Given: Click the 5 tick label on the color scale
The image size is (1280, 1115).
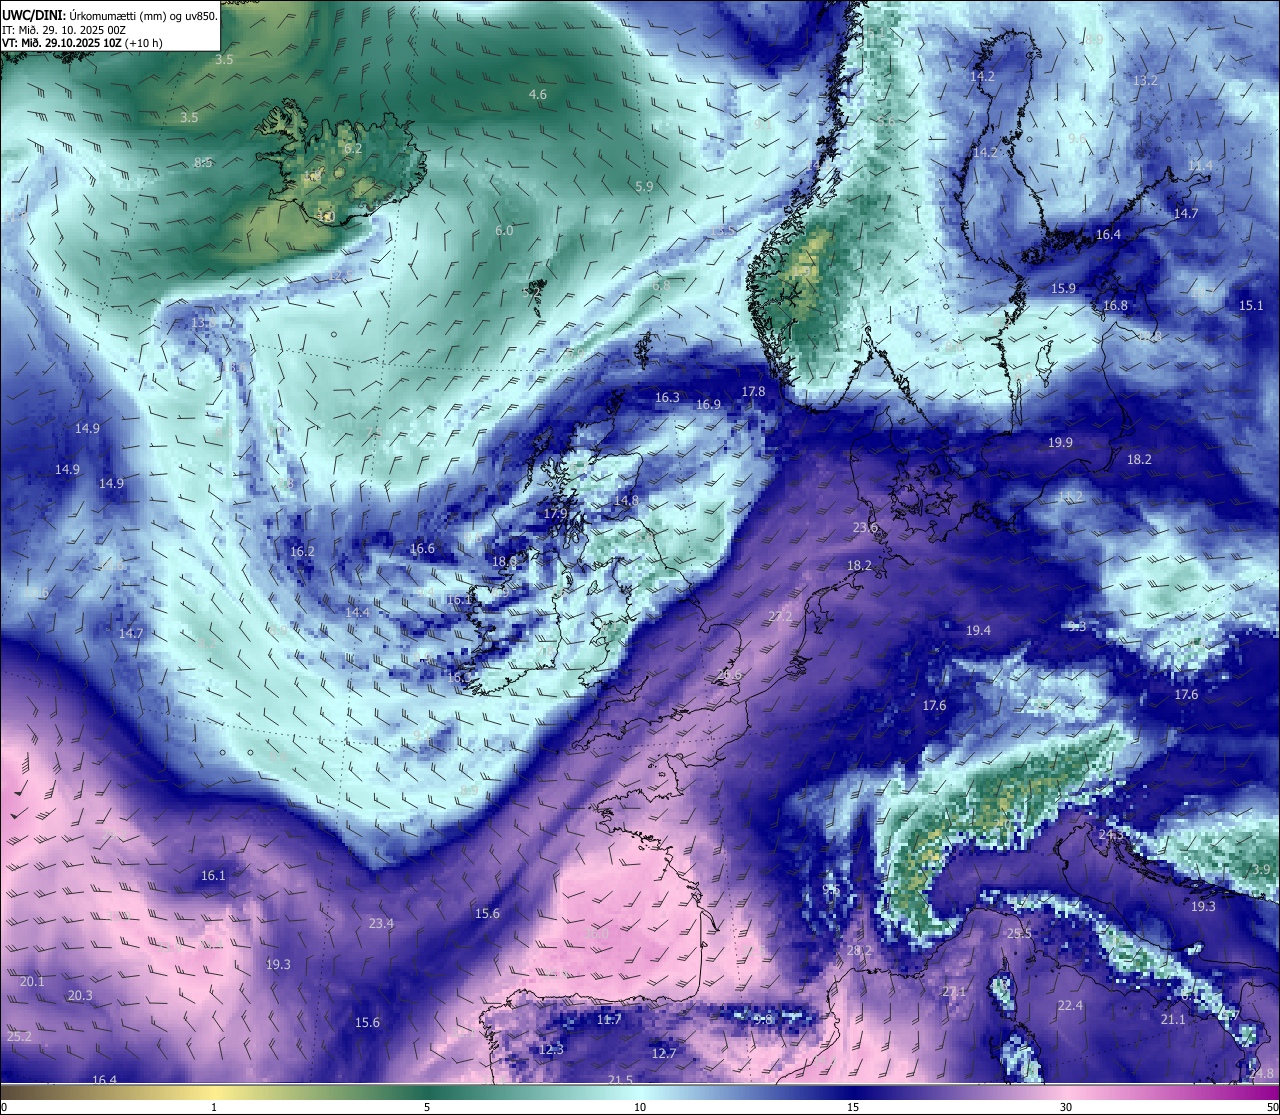Looking at the screenshot, I should pyautogui.click(x=427, y=1107).
